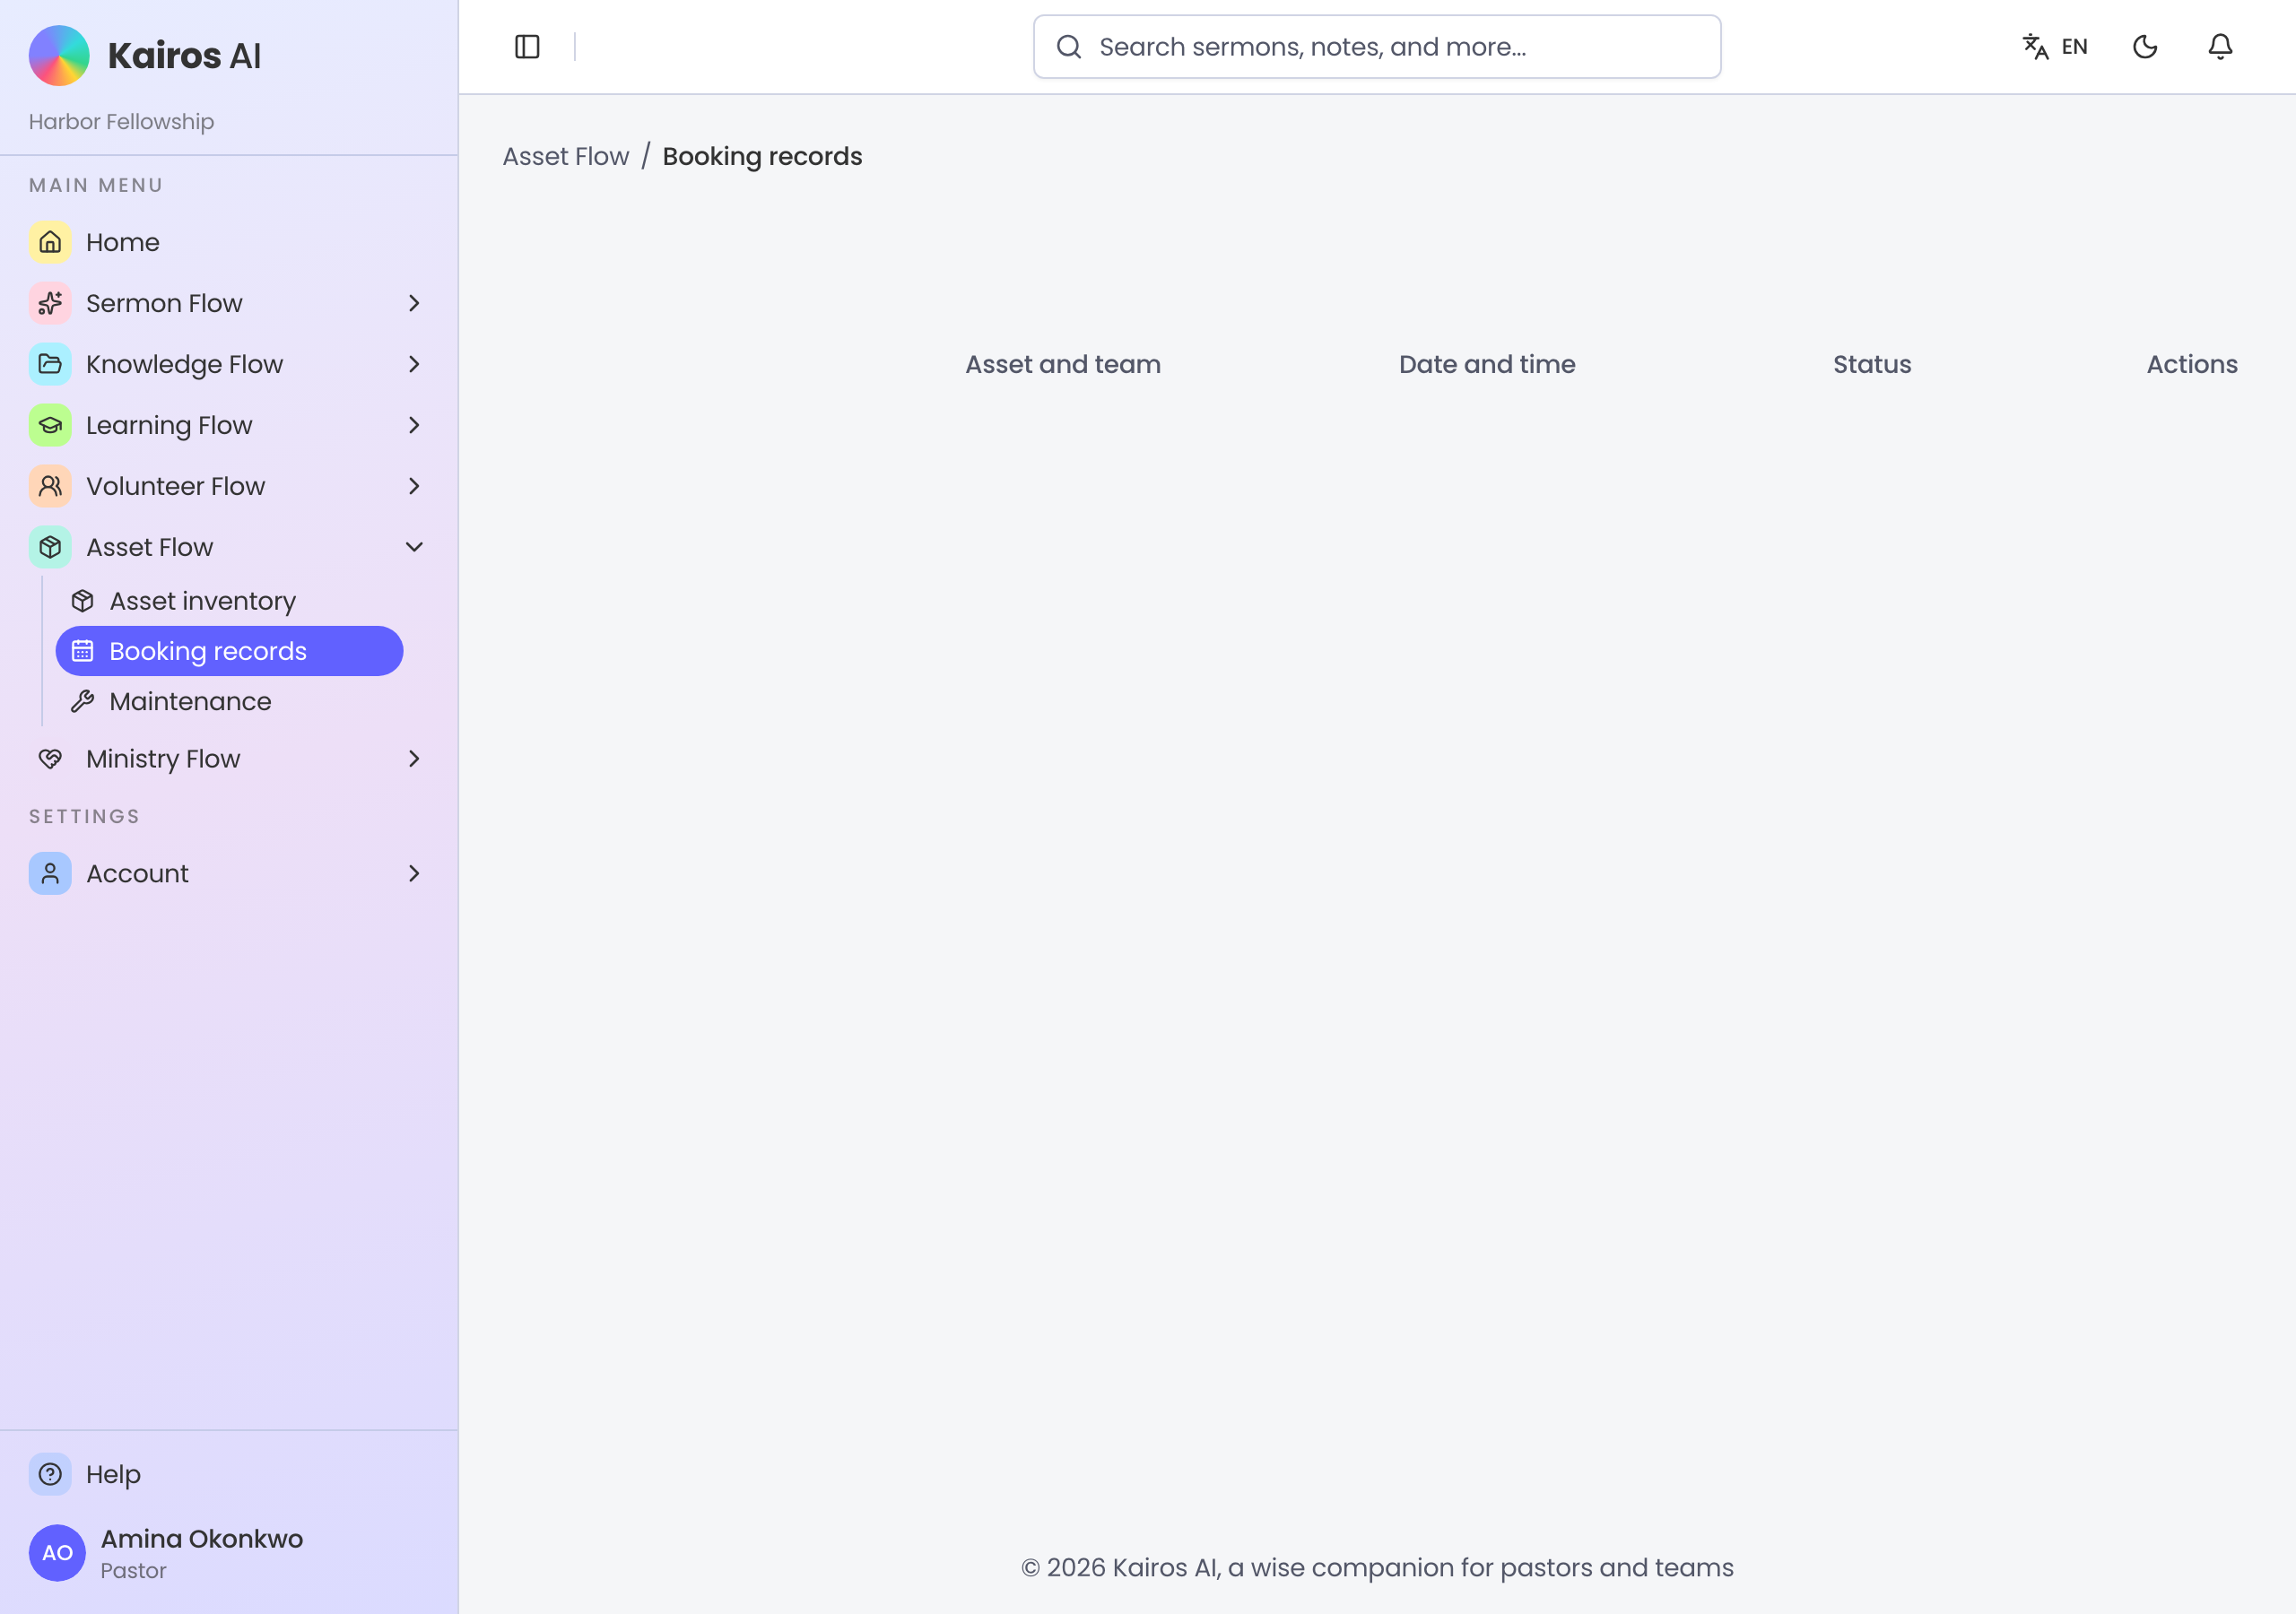
Task: Open notifications bell icon
Action: [2220, 47]
